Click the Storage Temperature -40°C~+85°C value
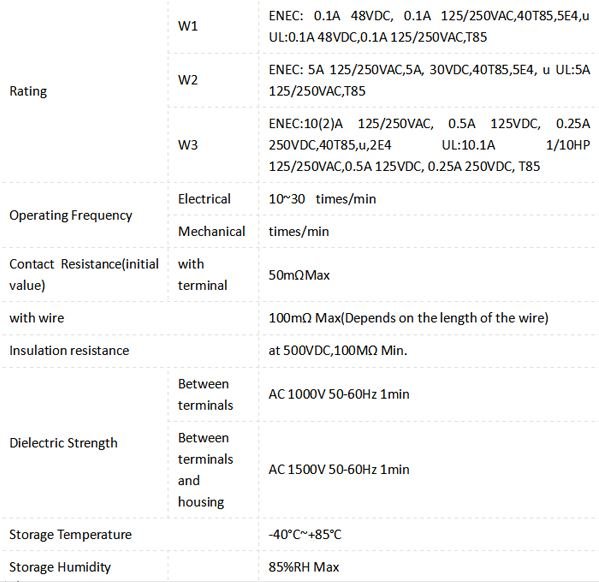Image resolution: width=599 pixels, height=582 pixels. [304, 534]
